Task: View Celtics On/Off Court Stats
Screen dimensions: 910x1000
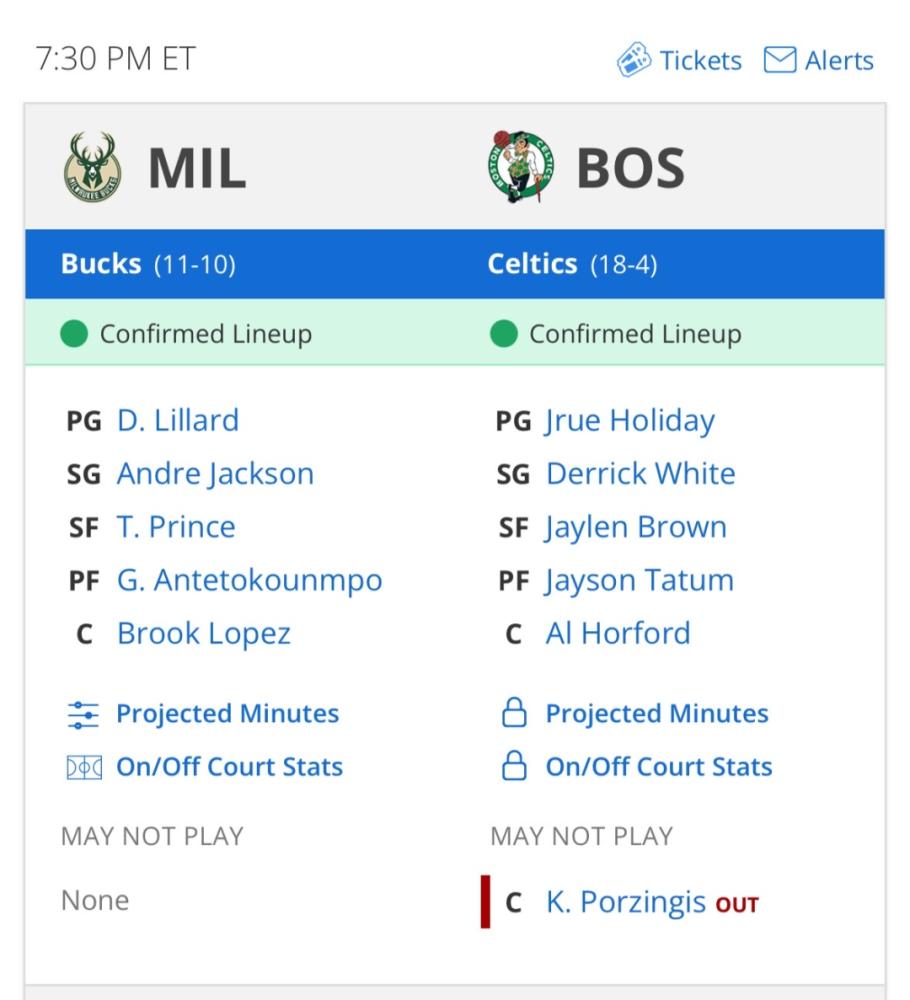Action: (x=658, y=767)
